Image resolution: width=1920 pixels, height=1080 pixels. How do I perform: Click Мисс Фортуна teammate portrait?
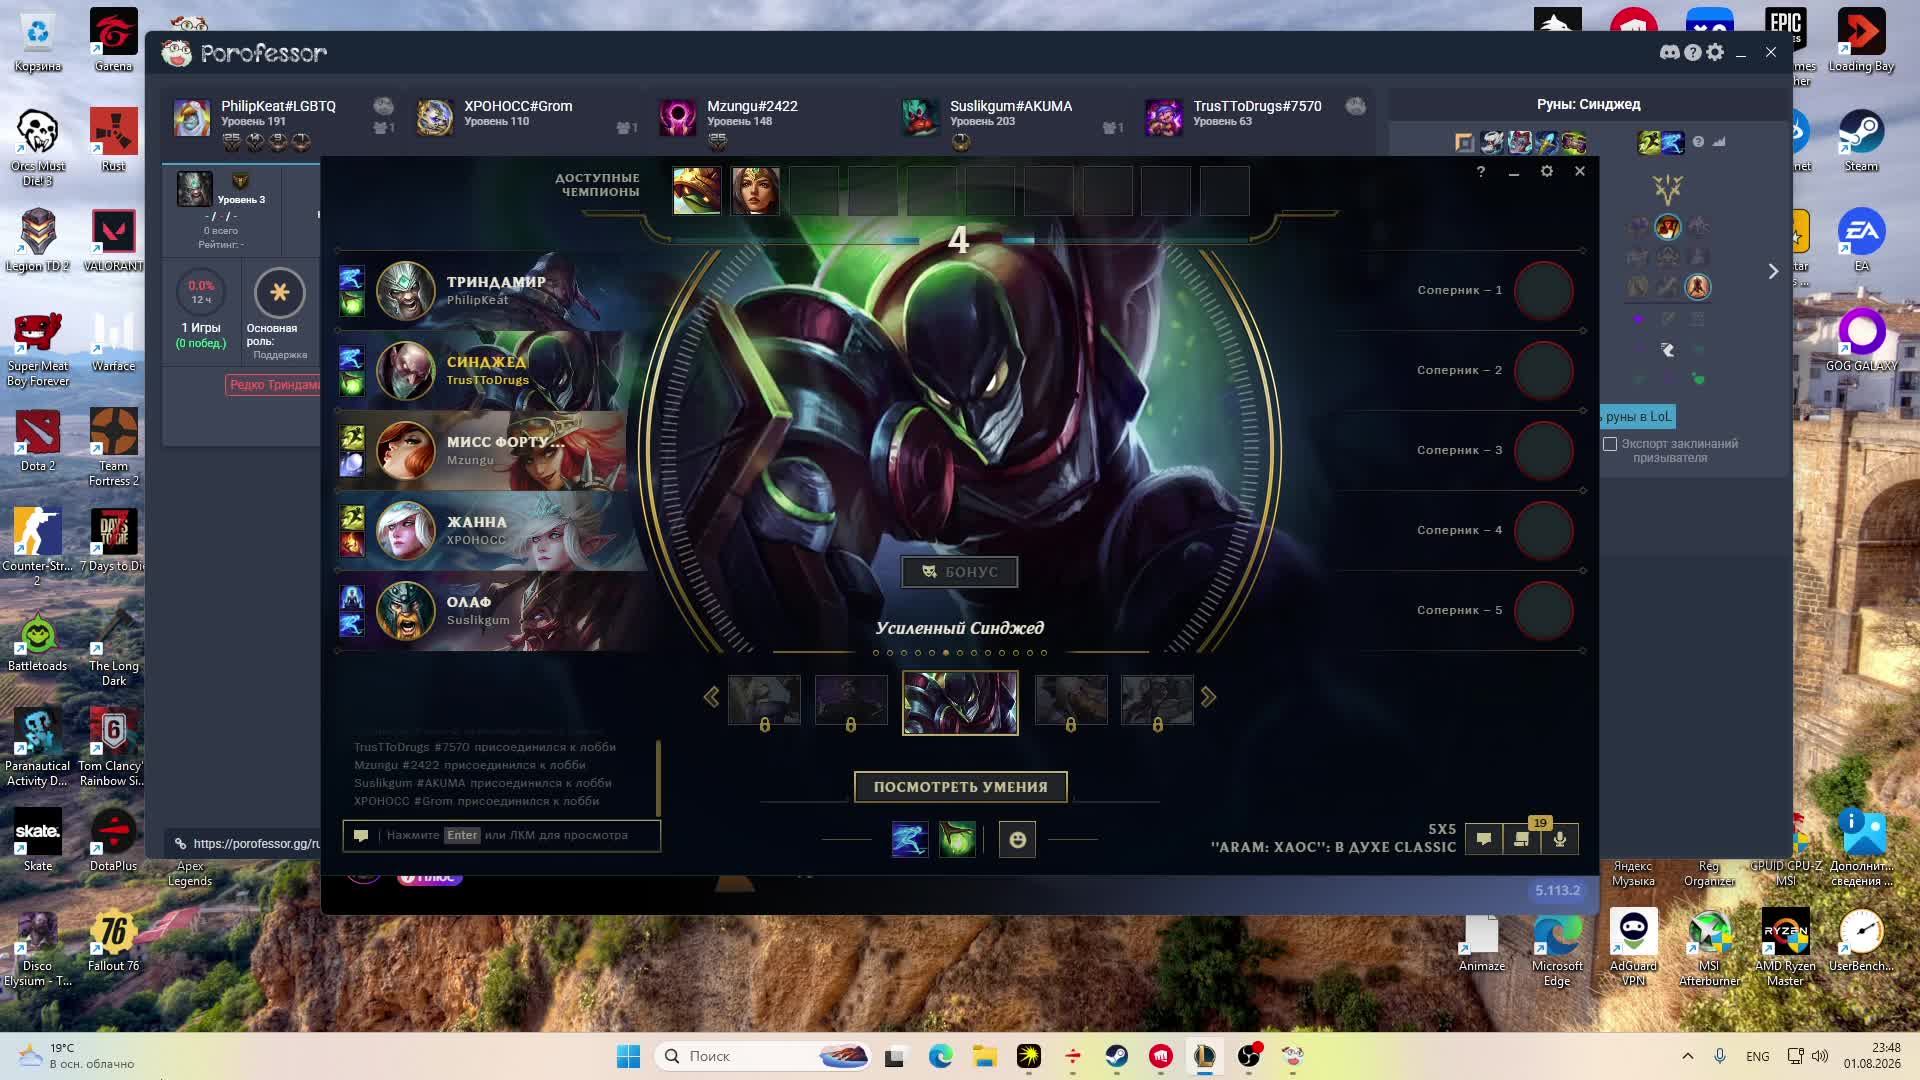(405, 451)
